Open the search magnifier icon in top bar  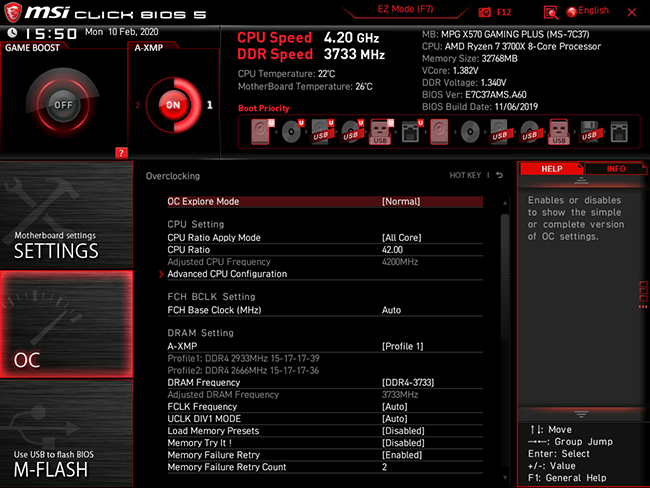550,12
